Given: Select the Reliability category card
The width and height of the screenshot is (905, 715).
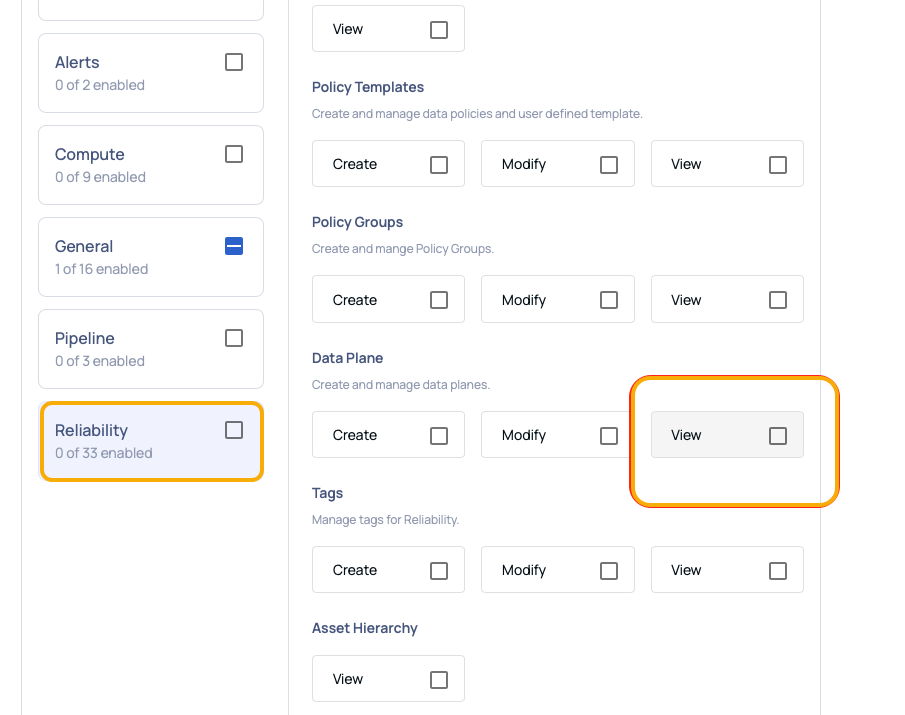Looking at the screenshot, I should click(x=151, y=441).
